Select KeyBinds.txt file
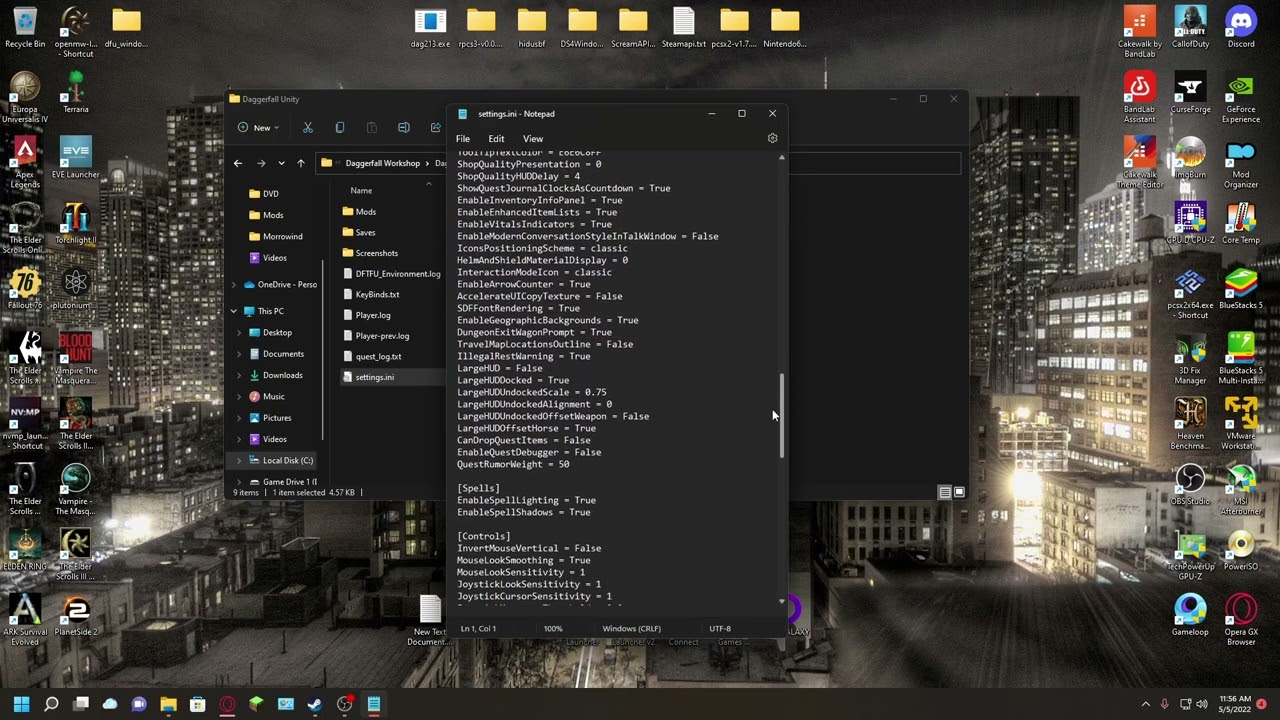Image resolution: width=1280 pixels, height=720 pixels. [x=377, y=295]
